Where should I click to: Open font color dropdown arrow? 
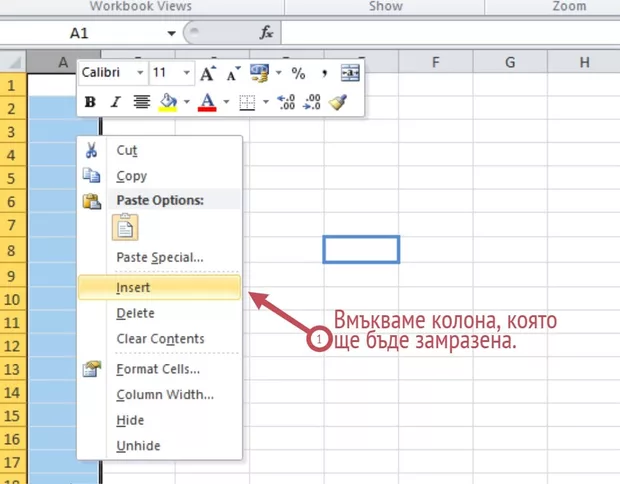(226, 102)
